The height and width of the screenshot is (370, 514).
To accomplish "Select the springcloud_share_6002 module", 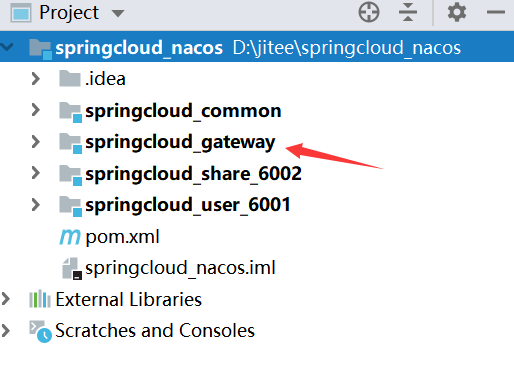I will tap(193, 174).
